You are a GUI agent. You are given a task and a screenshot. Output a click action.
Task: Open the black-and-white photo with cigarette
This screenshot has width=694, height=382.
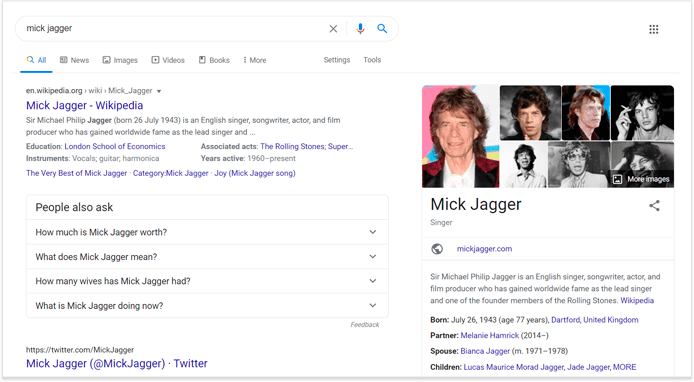[642, 113]
